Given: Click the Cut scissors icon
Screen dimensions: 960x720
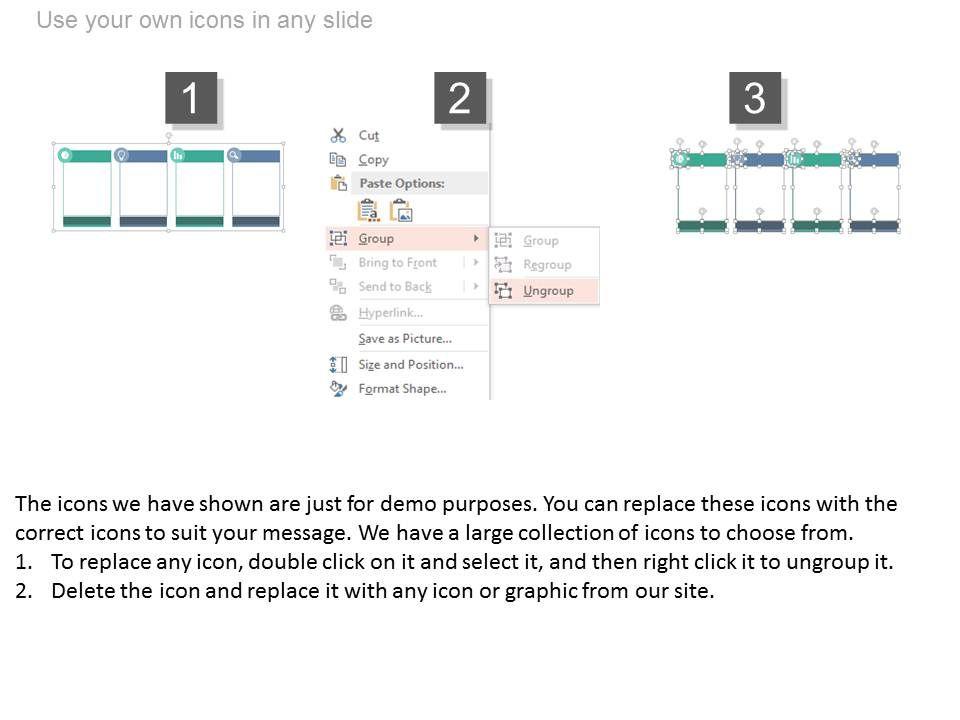Looking at the screenshot, I should tap(338, 135).
